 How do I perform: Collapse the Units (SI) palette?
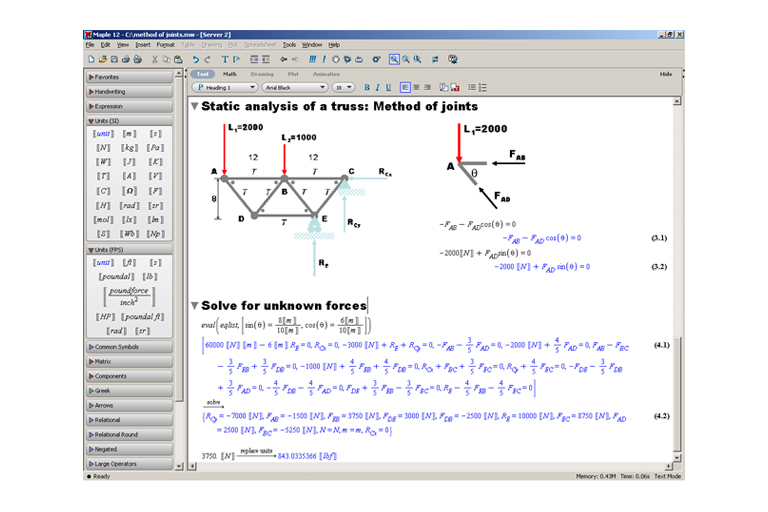pyautogui.click(x=130, y=121)
